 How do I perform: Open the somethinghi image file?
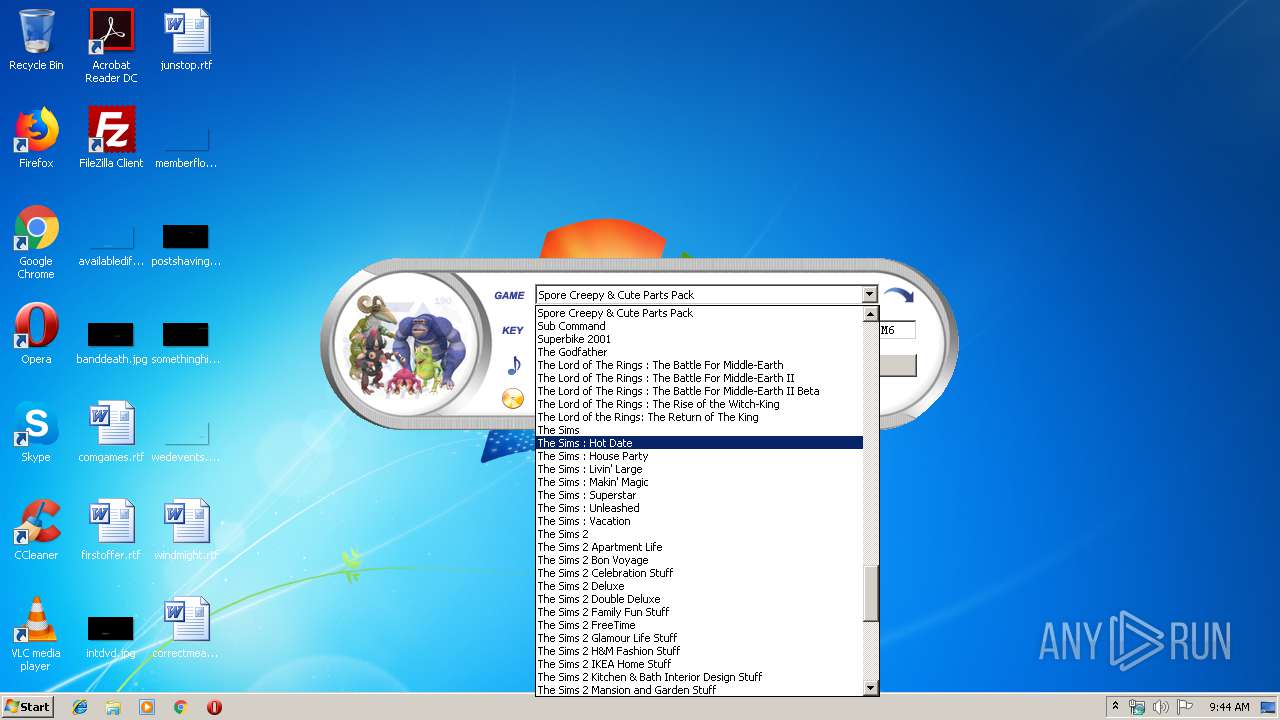click(x=186, y=342)
